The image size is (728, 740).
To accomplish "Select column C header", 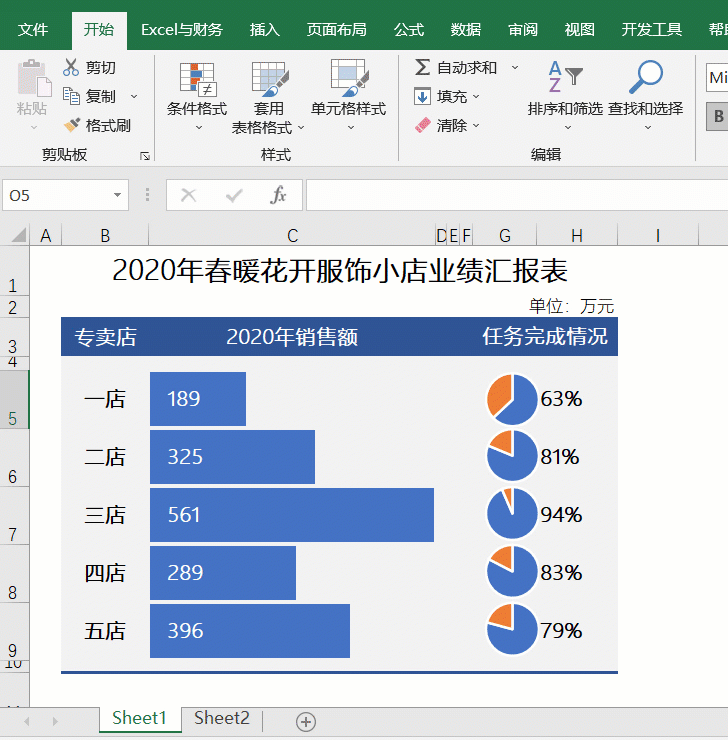I will (292, 235).
